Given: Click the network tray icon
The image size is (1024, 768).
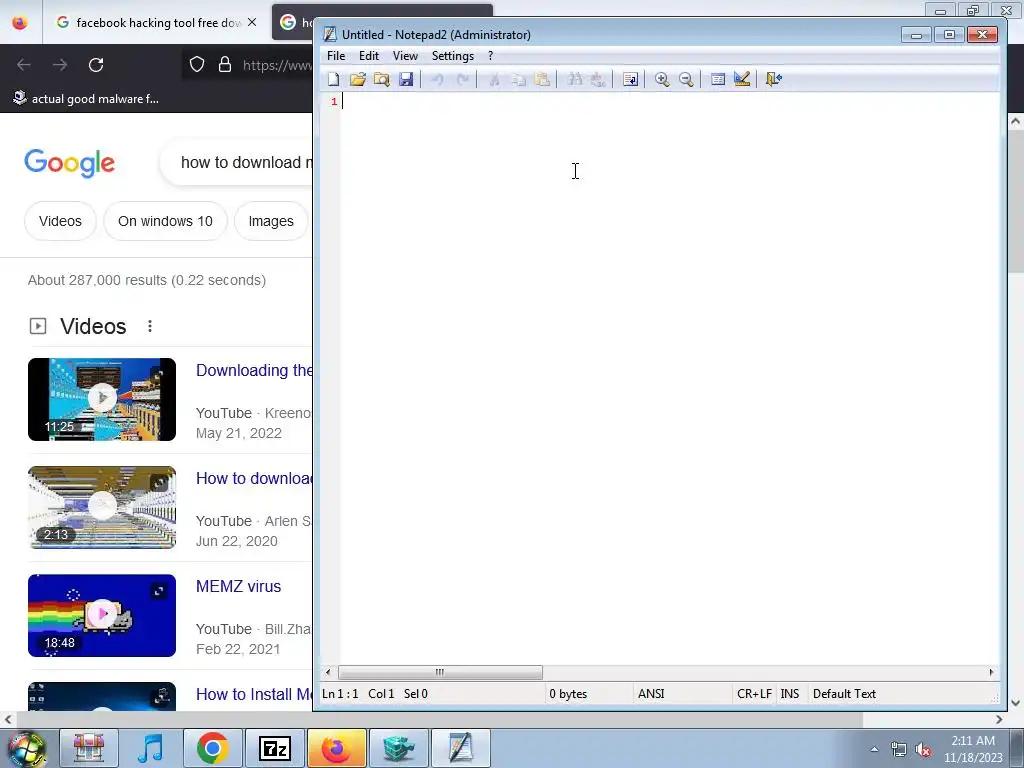Looking at the screenshot, I should pyautogui.click(x=899, y=750).
